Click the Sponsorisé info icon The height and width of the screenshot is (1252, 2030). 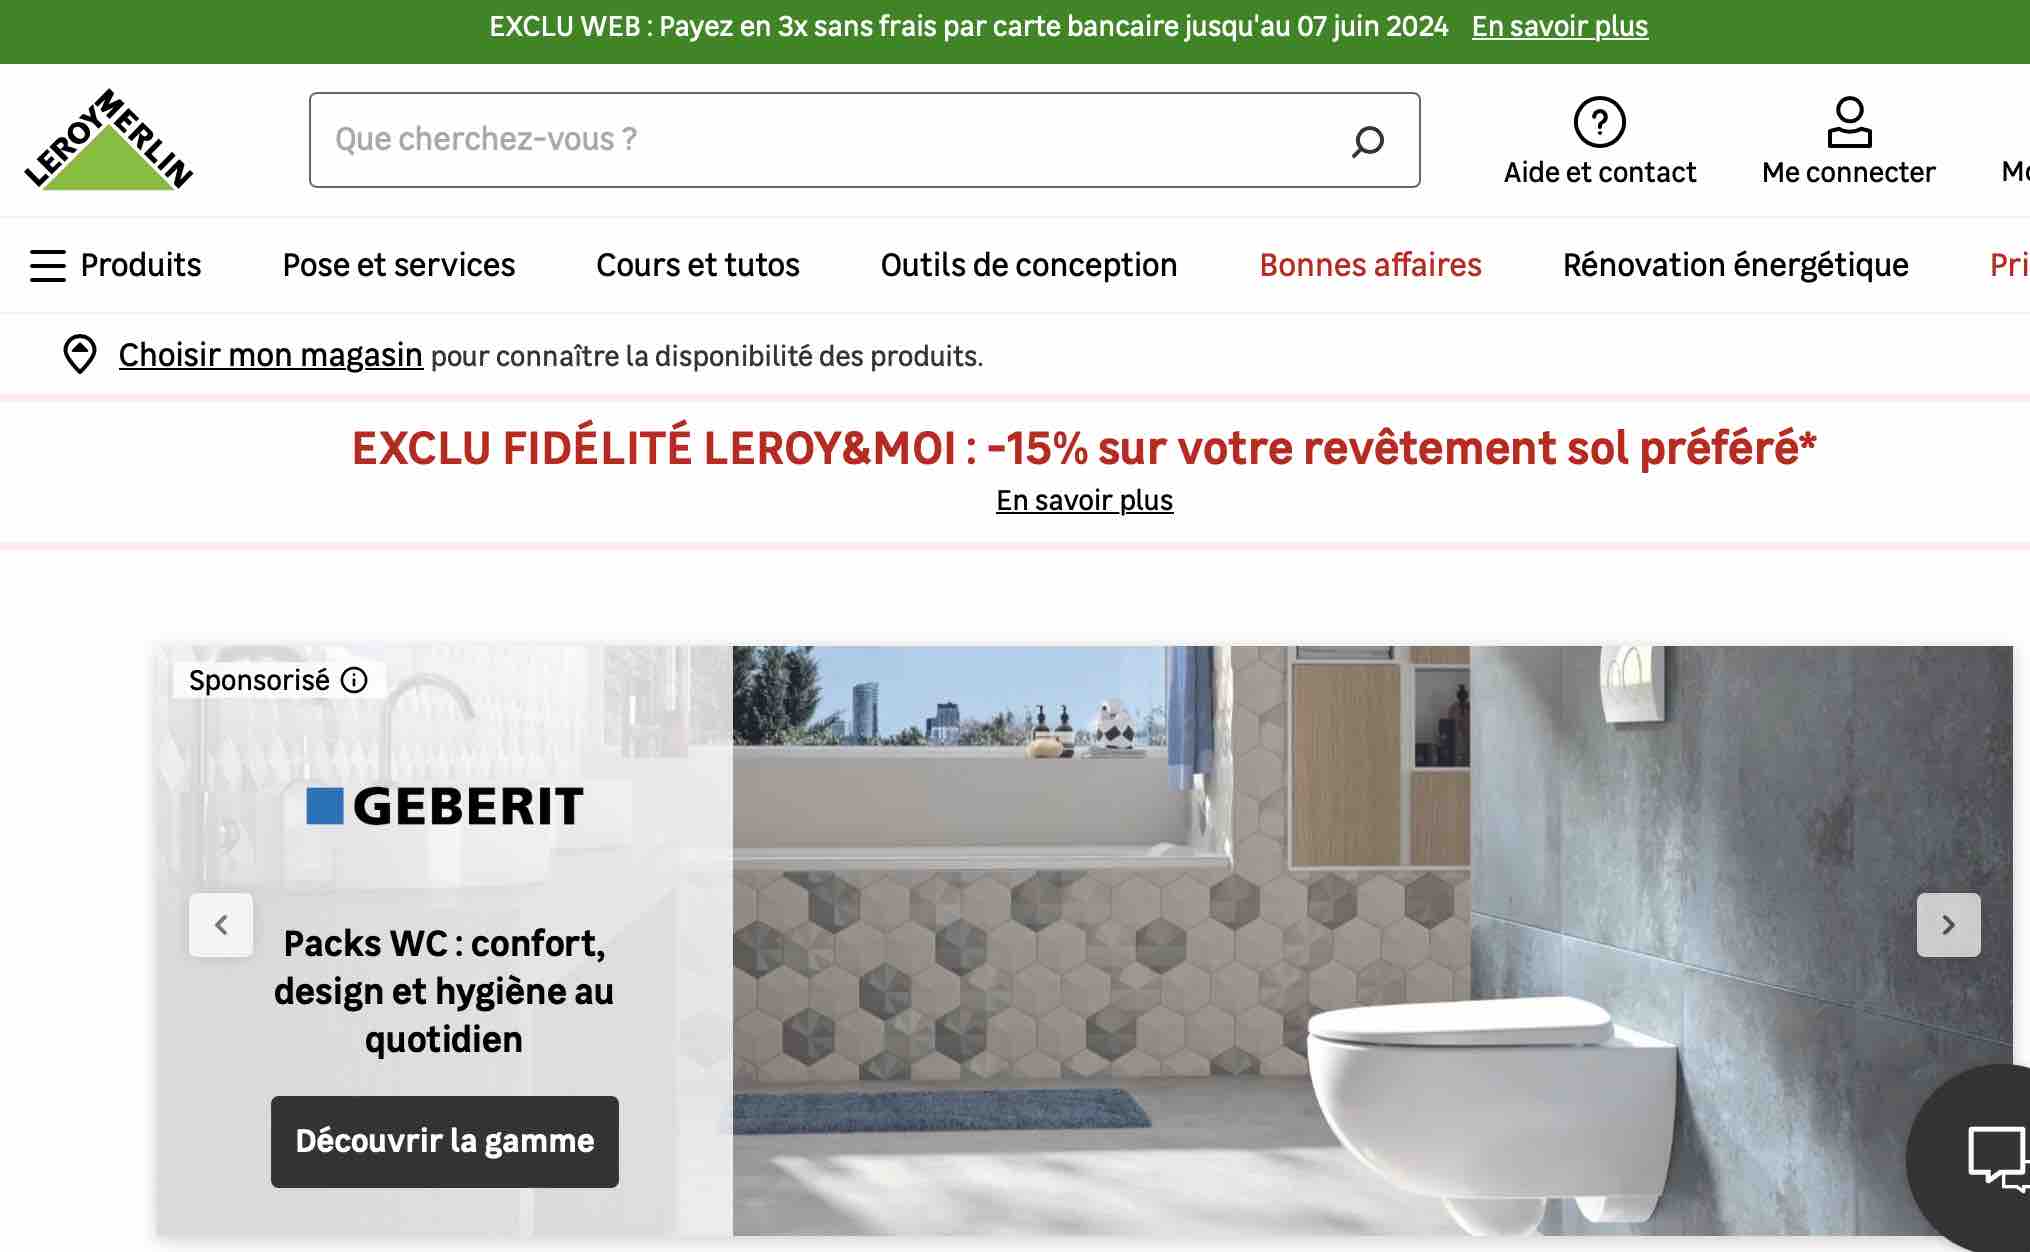(354, 680)
